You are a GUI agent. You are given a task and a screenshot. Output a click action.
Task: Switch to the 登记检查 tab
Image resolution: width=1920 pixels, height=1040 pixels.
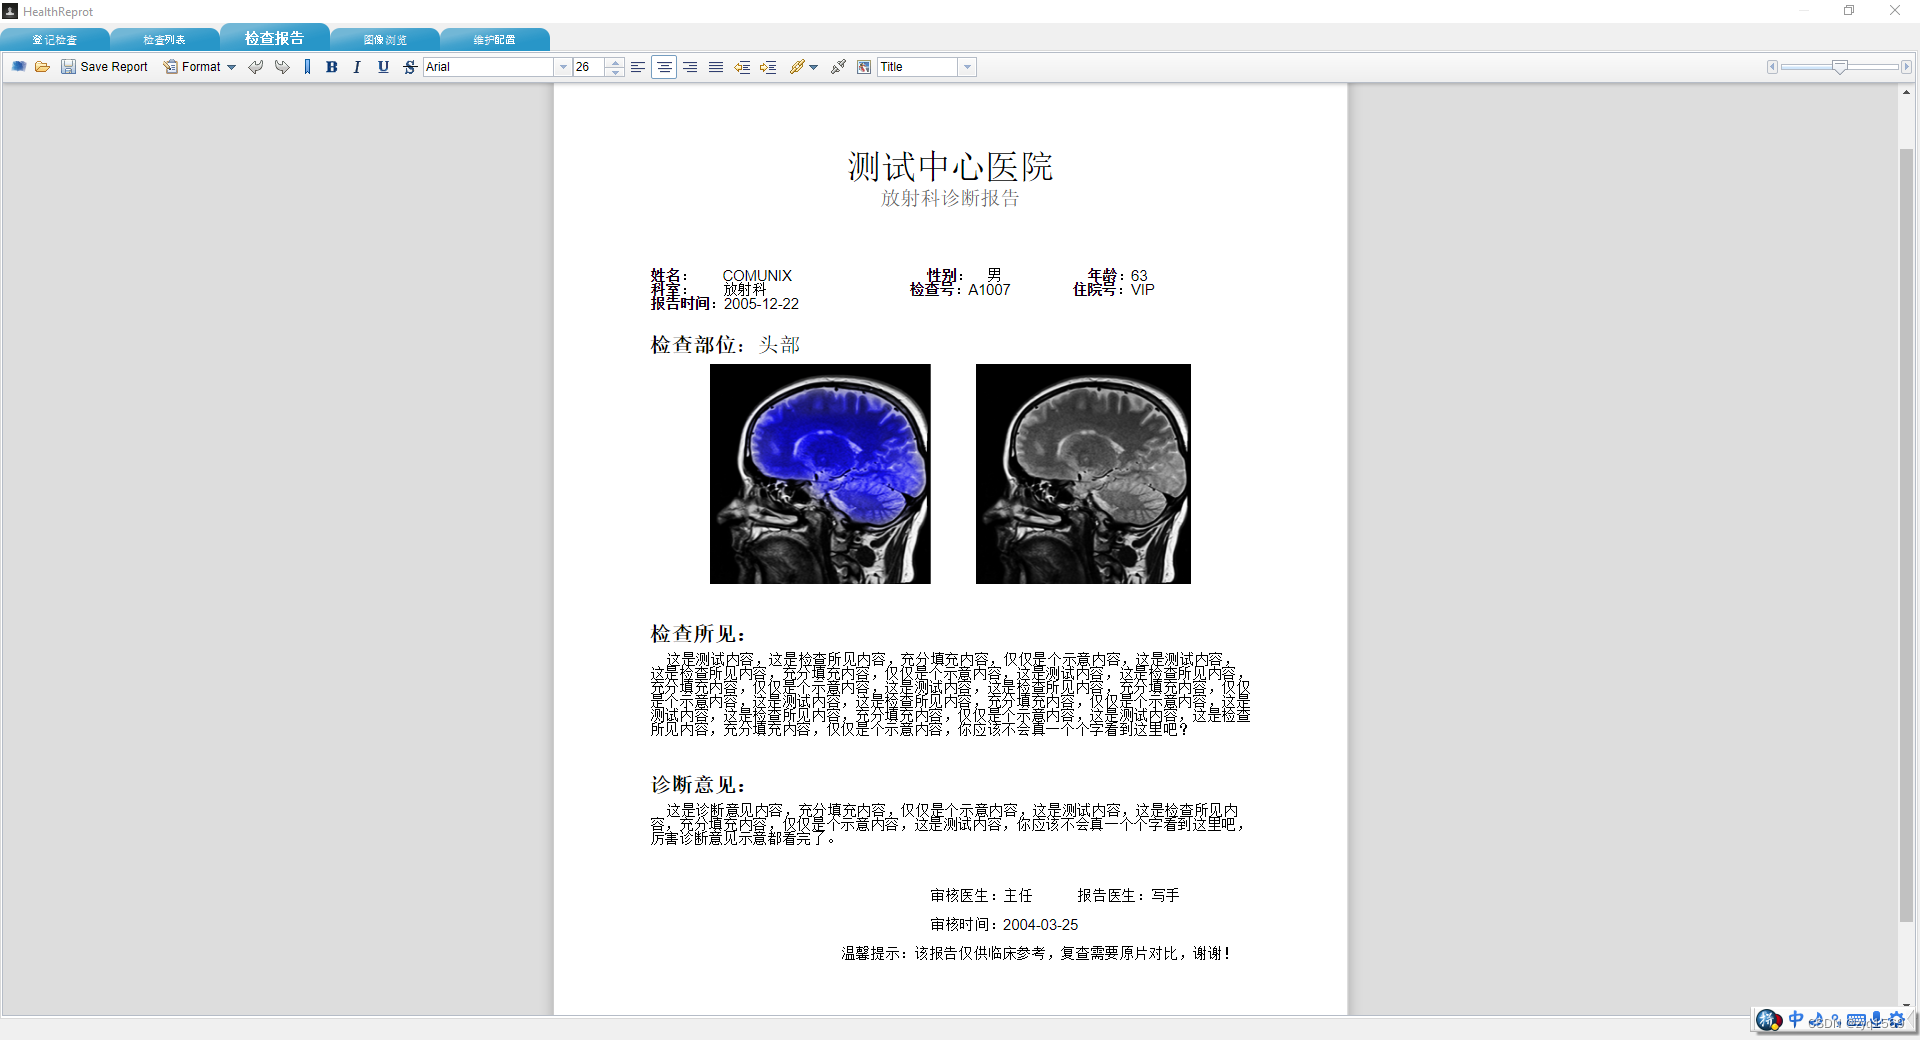(x=55, y=39)
